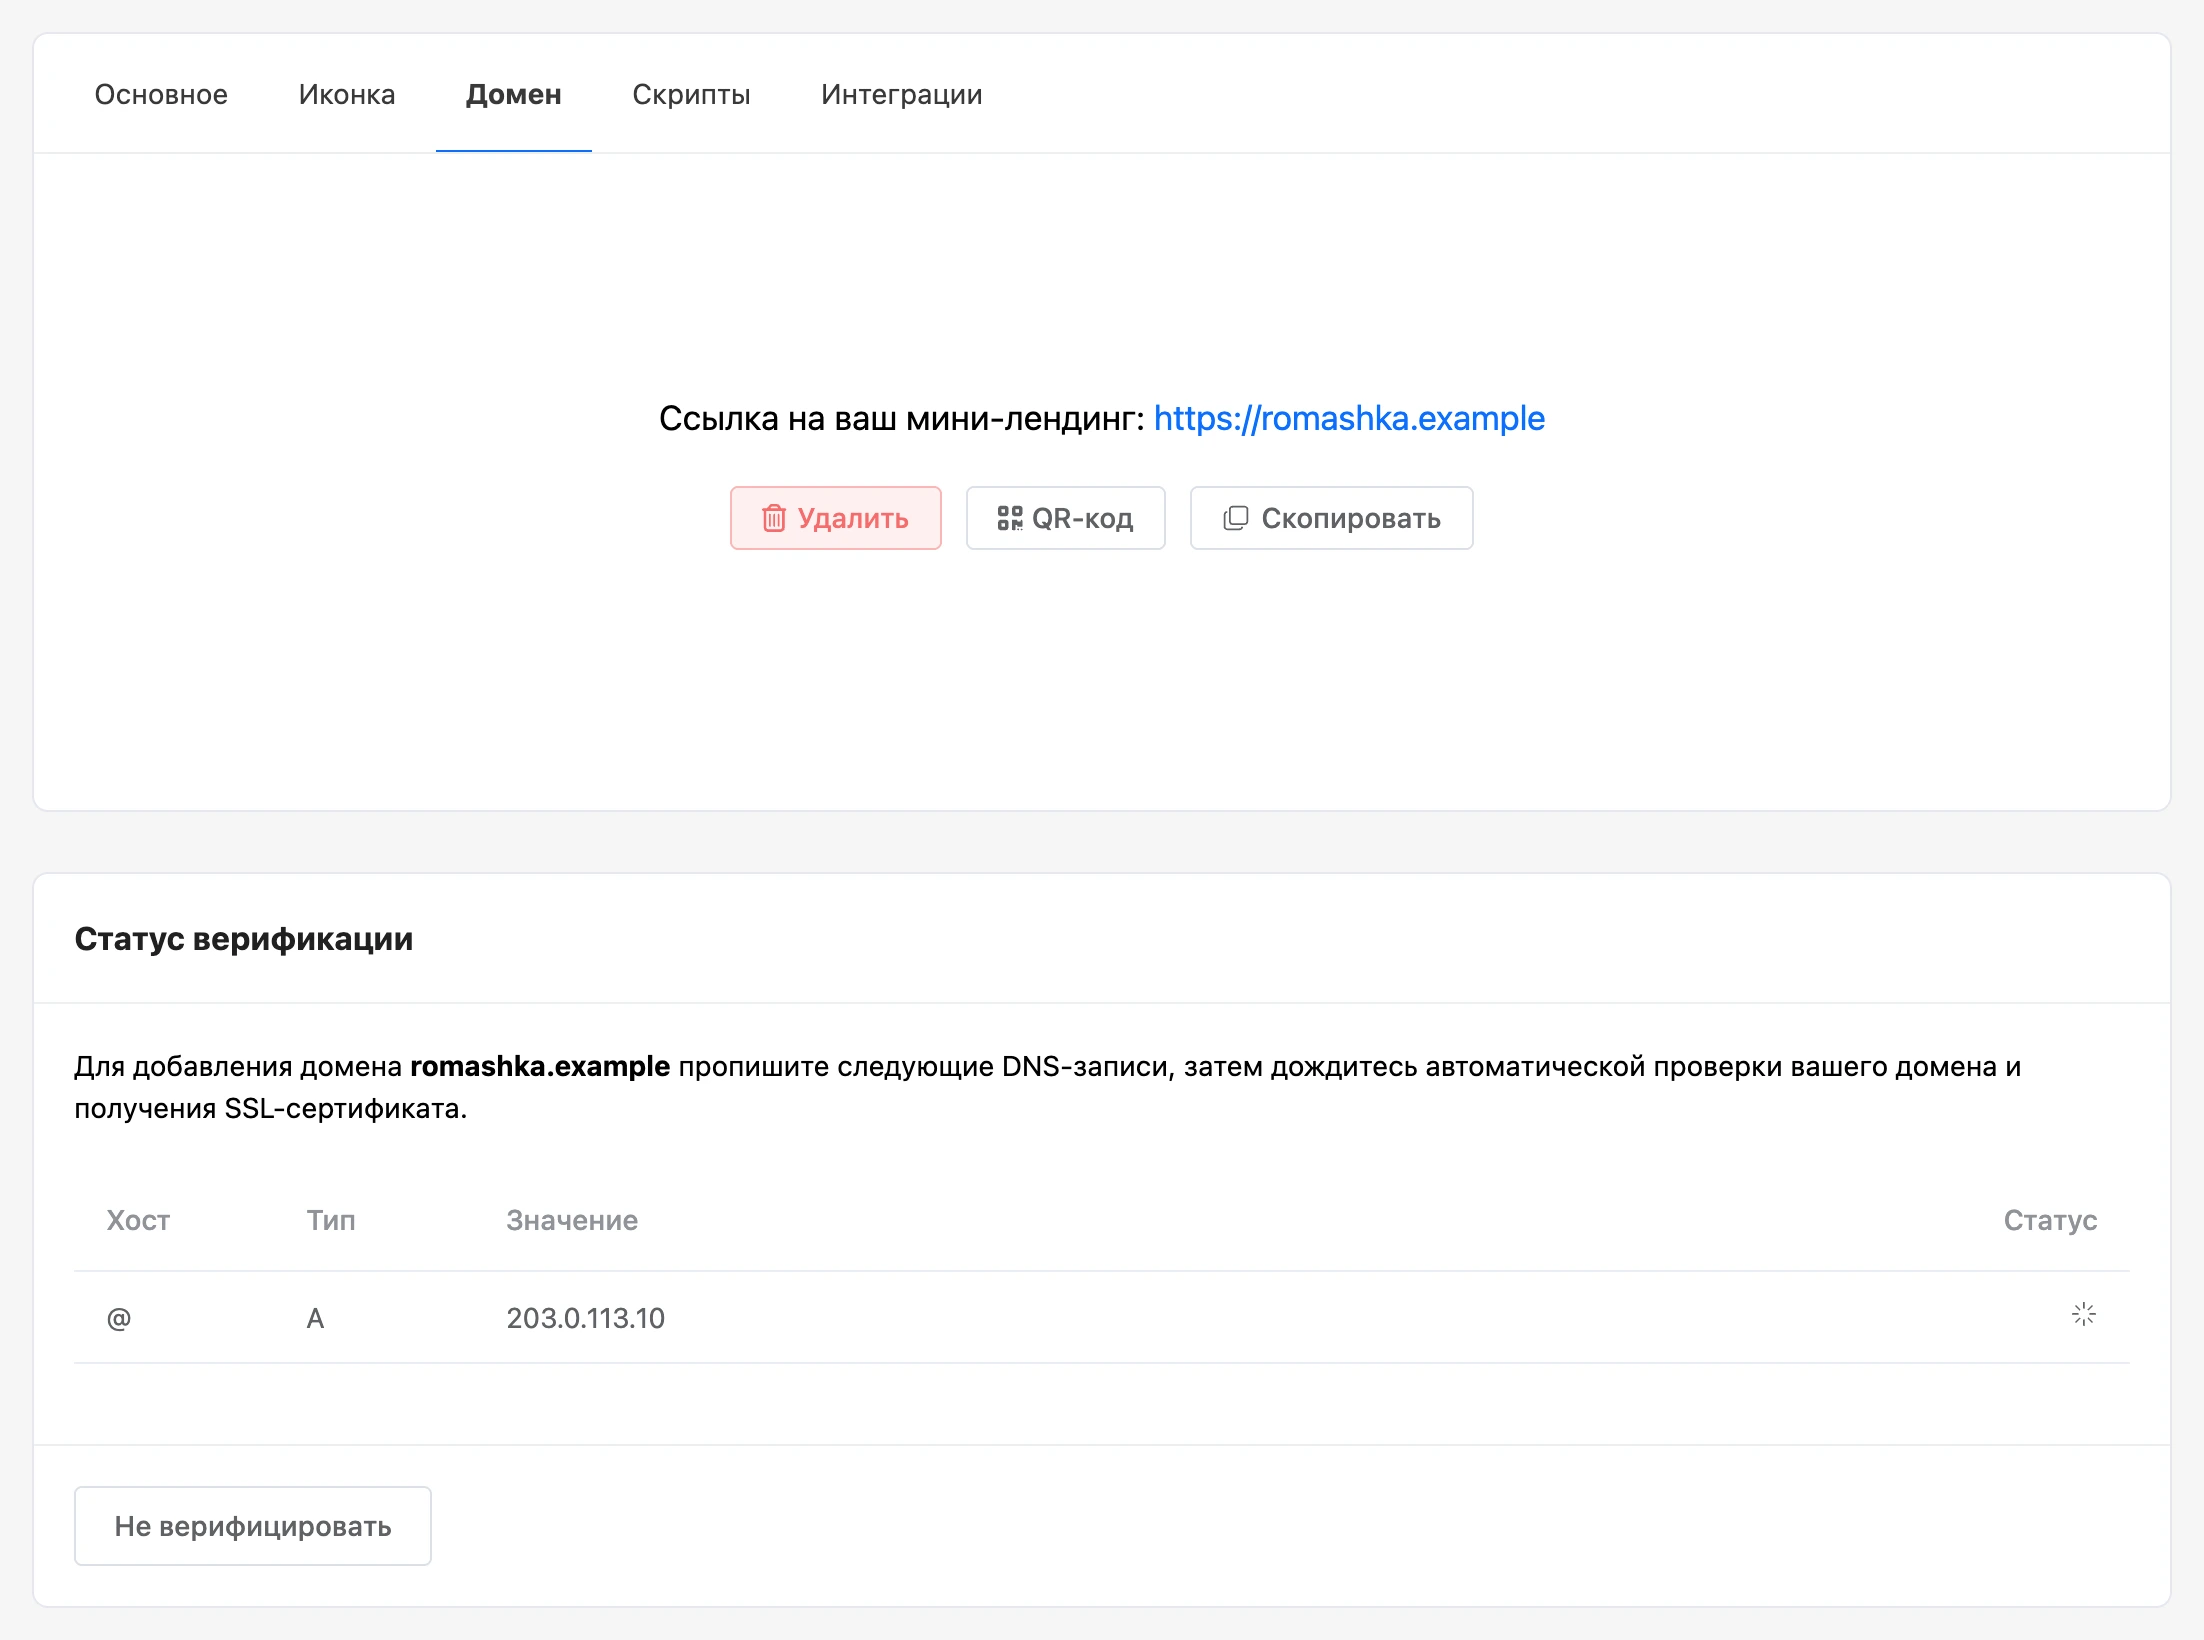The width and height of the screenshot is (2204, 1640).
Task: Open the Иконка tab
Action: tap(347, 94)
